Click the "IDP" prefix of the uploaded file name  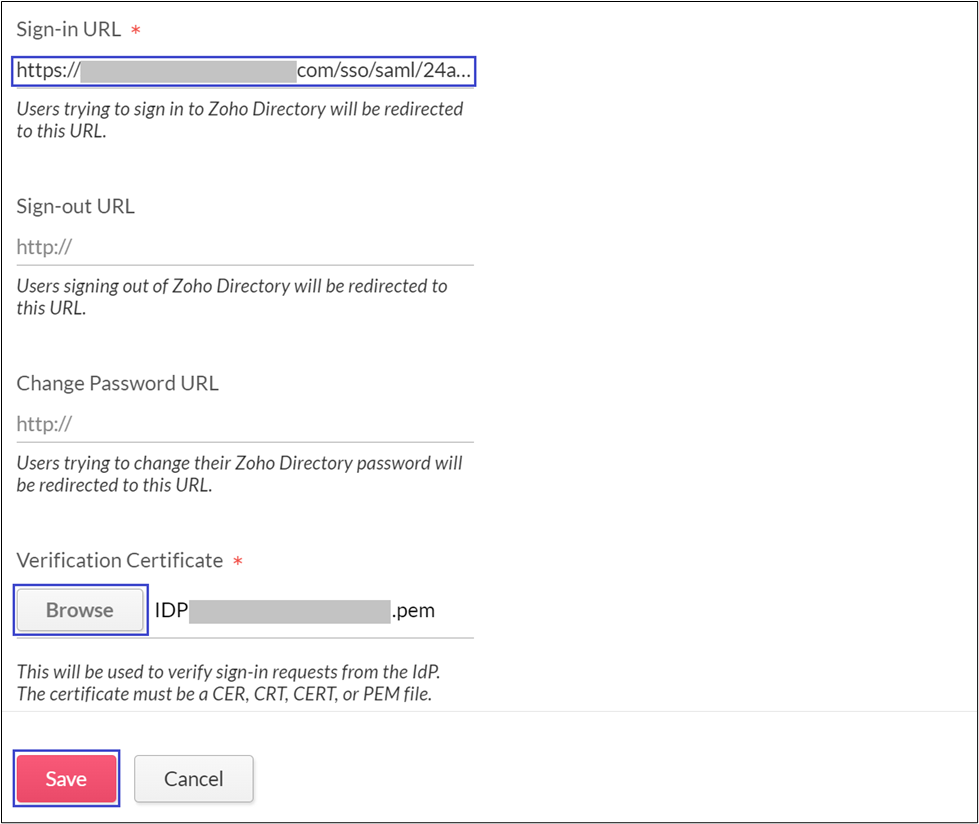tap(171, 610)
